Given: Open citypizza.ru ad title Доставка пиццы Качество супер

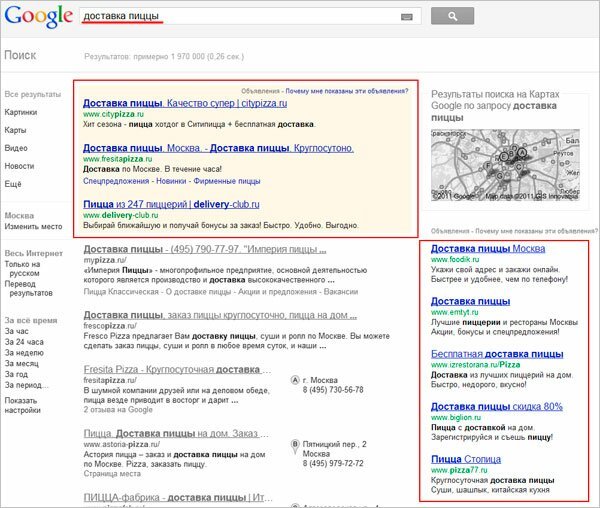Looking at the screenshot, I should coord(185,103).
